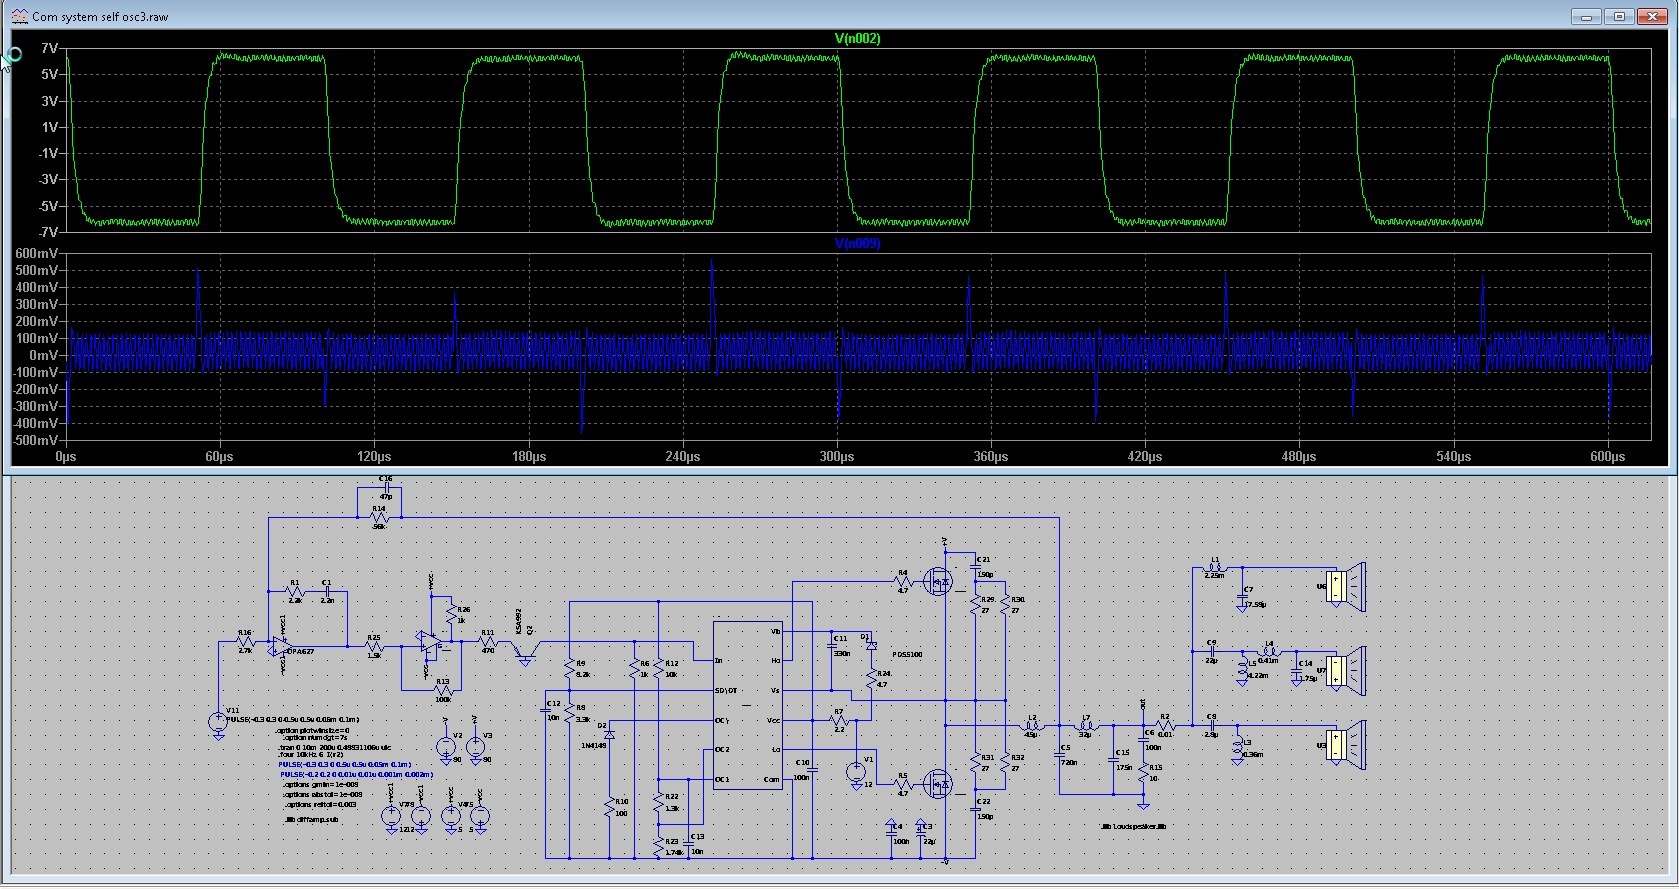The width and height of the screenshot is (1679, 889).
Task: Select the U3 loudspeaker symbol
Action: click(x=1345, y=746)
